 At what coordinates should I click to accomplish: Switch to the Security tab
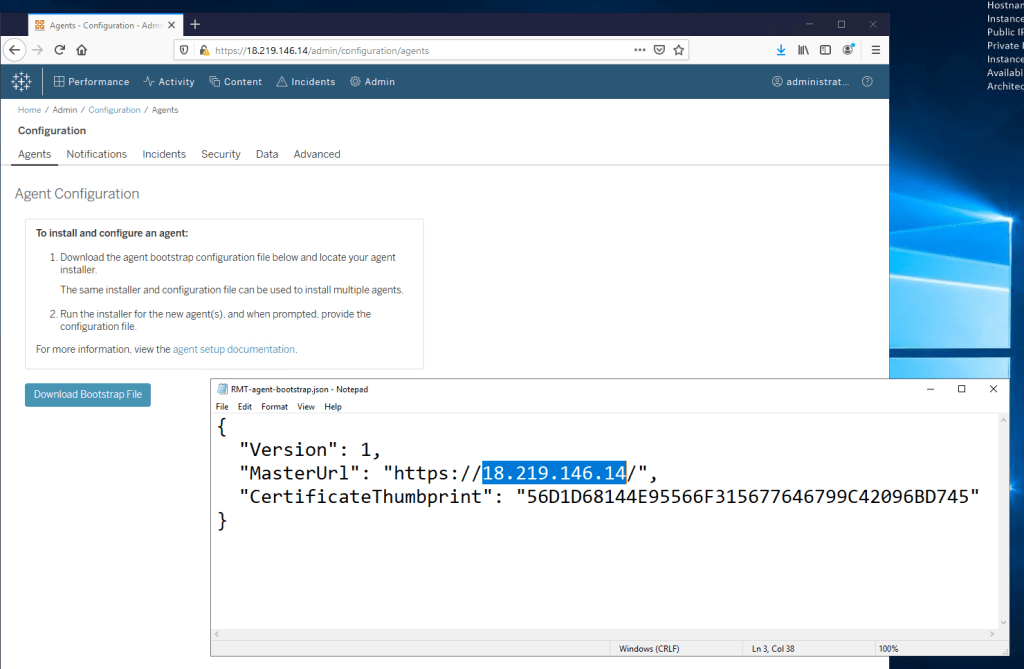coord(221,154)
